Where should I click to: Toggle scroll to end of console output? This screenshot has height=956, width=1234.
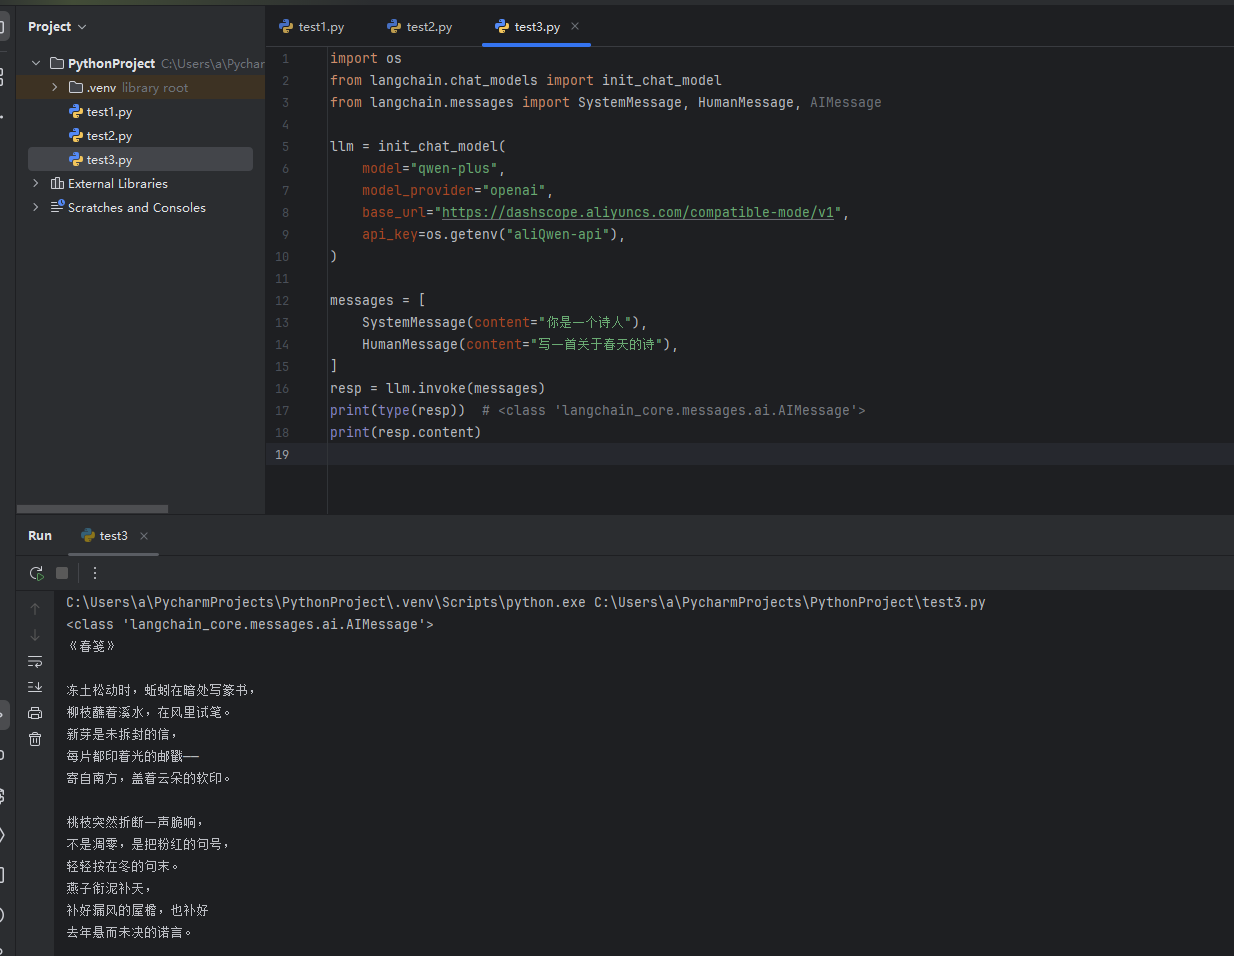(35, 687)
